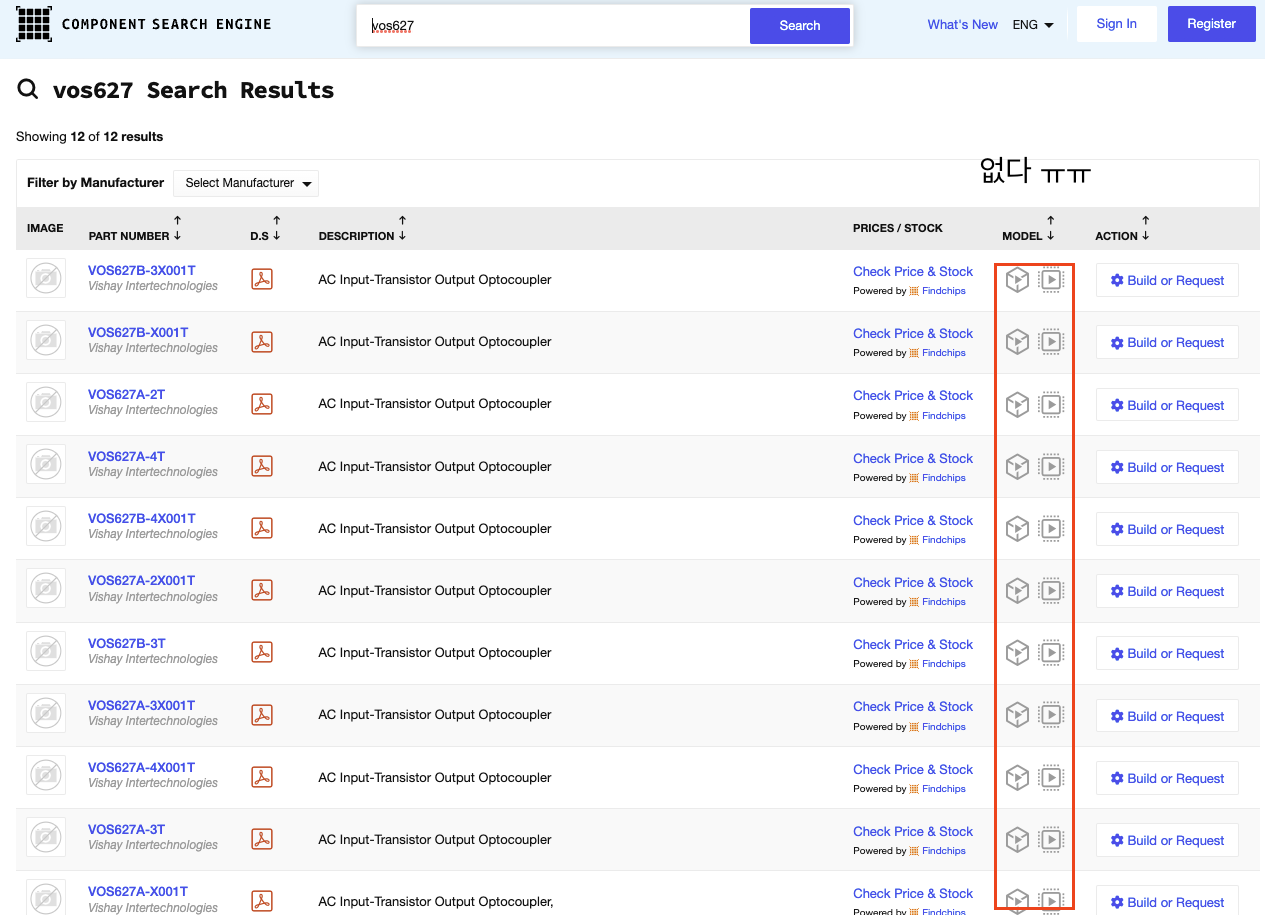Click the footprint chip icon for VOS627A-3T
1265x915 pixels.
coord(1051,839)
